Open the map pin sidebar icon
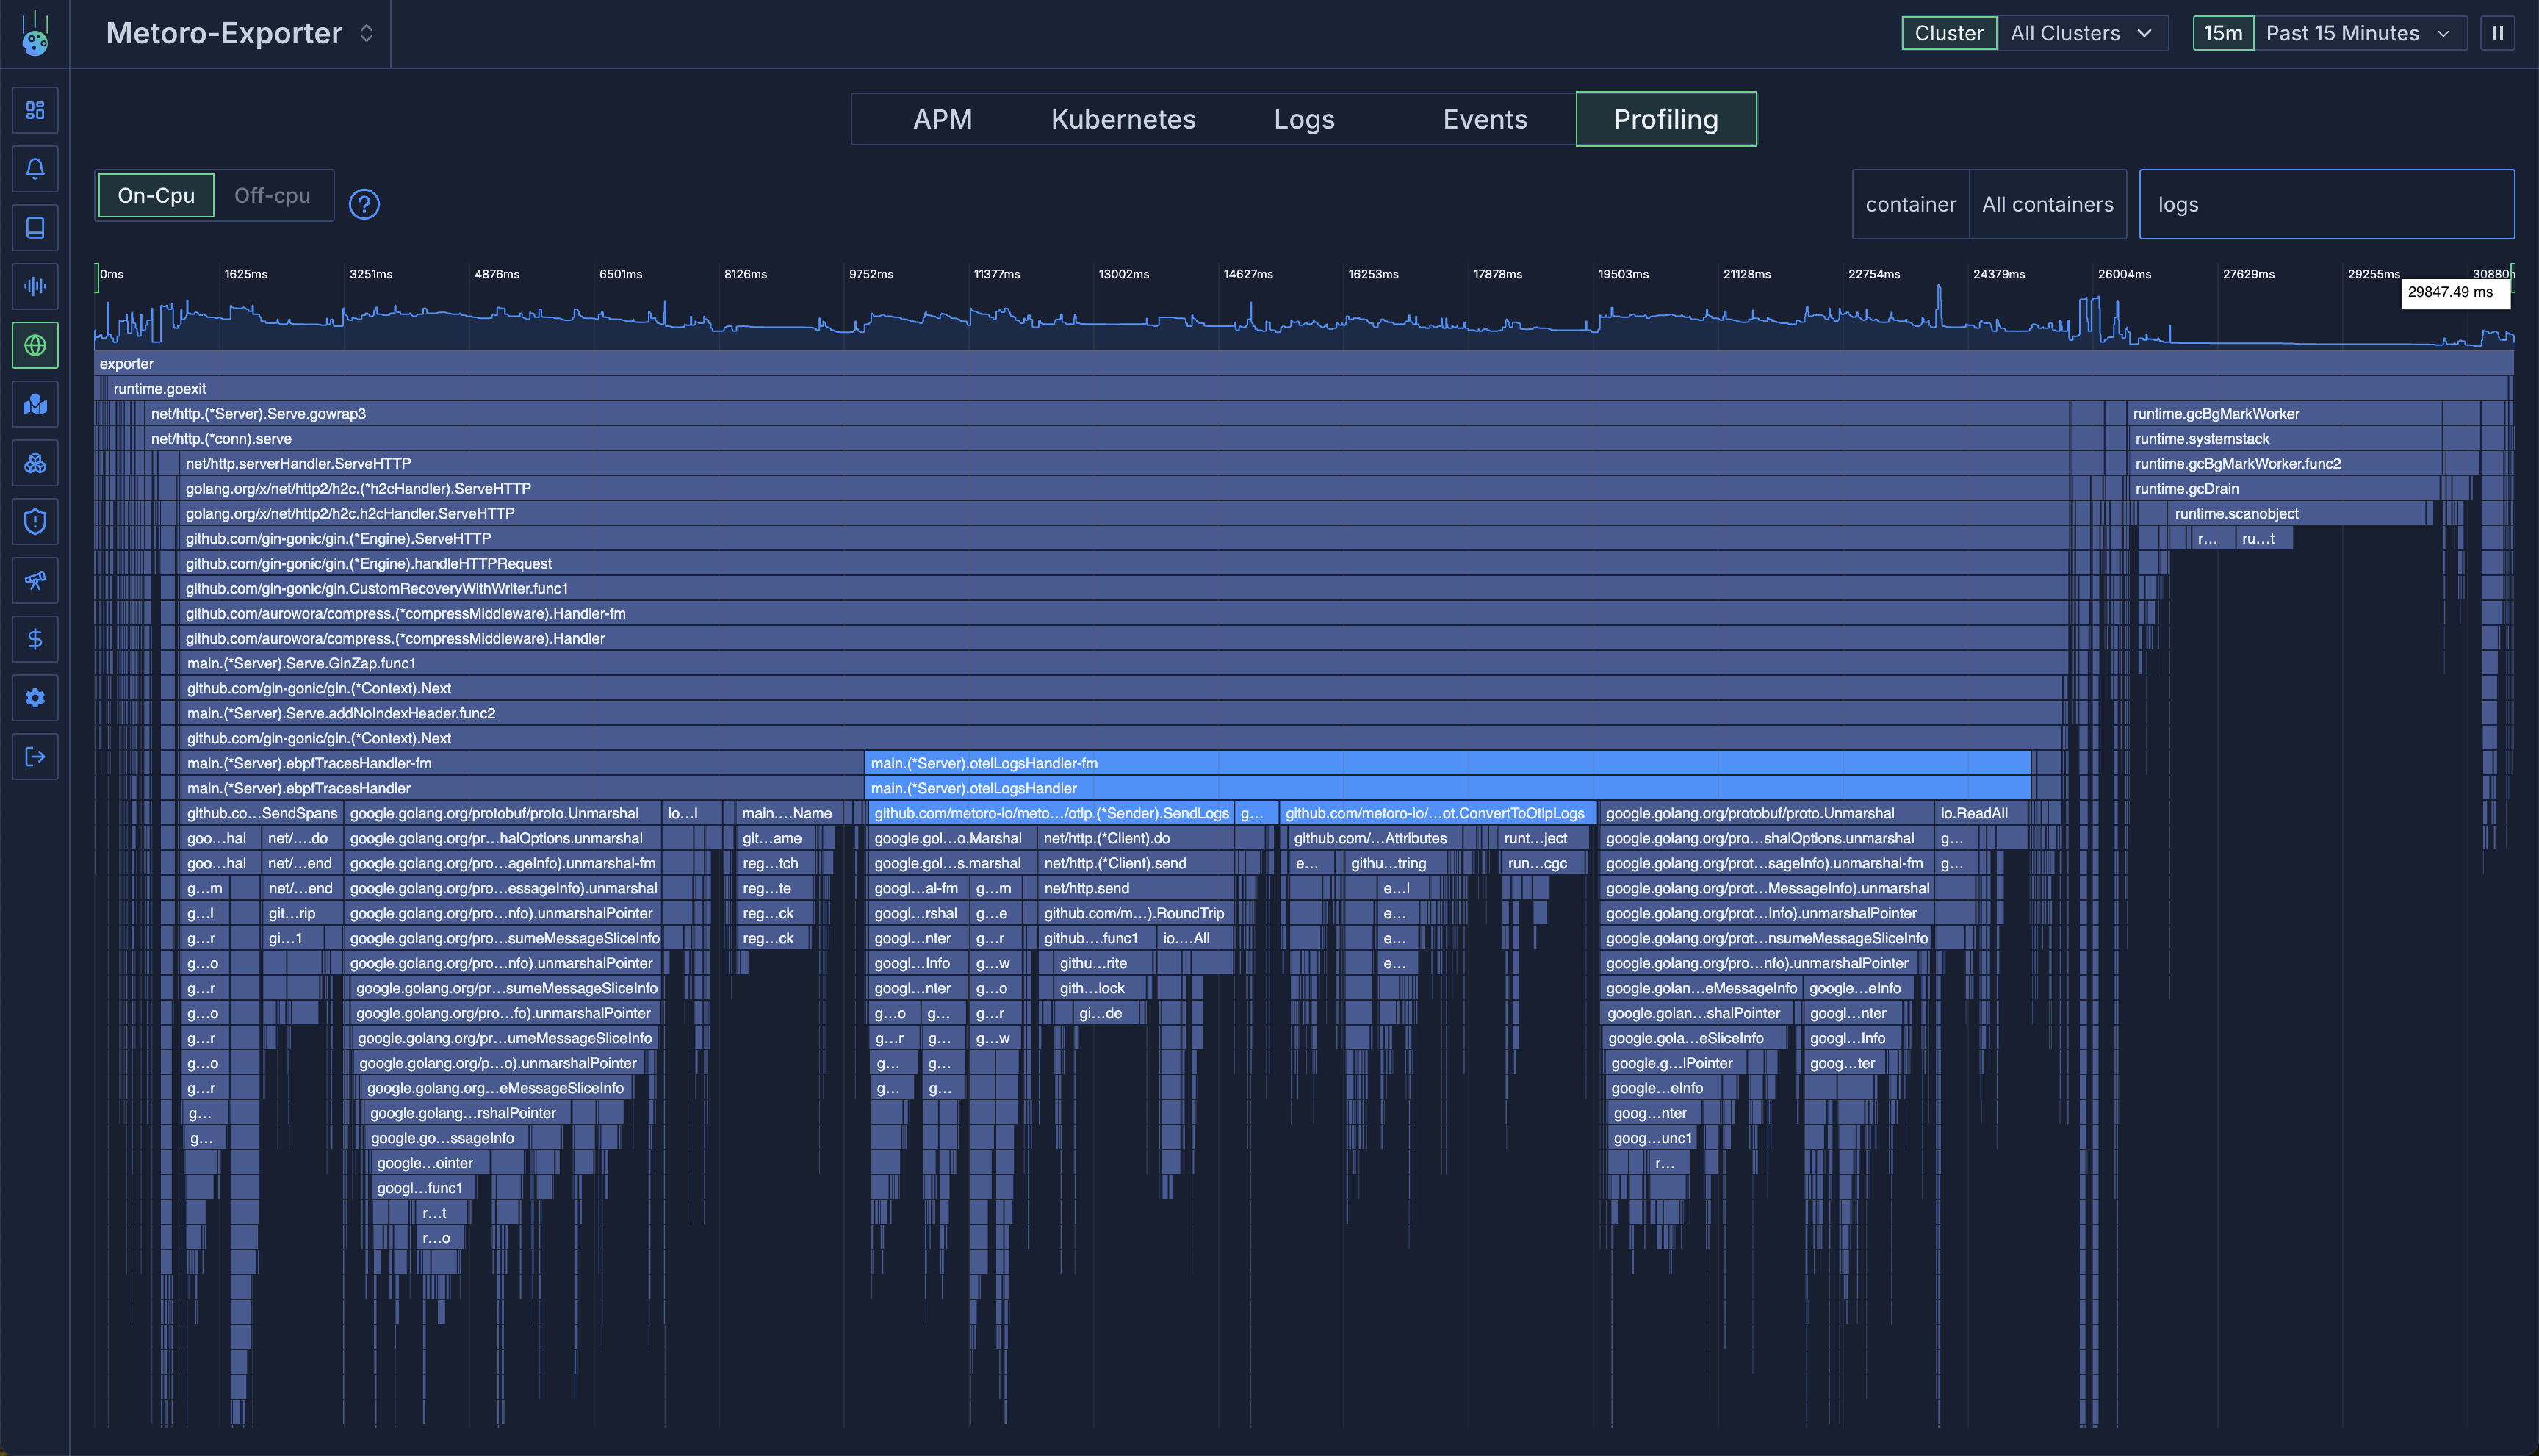This screenshot has width=2539, height=1456. click(35, 404)
